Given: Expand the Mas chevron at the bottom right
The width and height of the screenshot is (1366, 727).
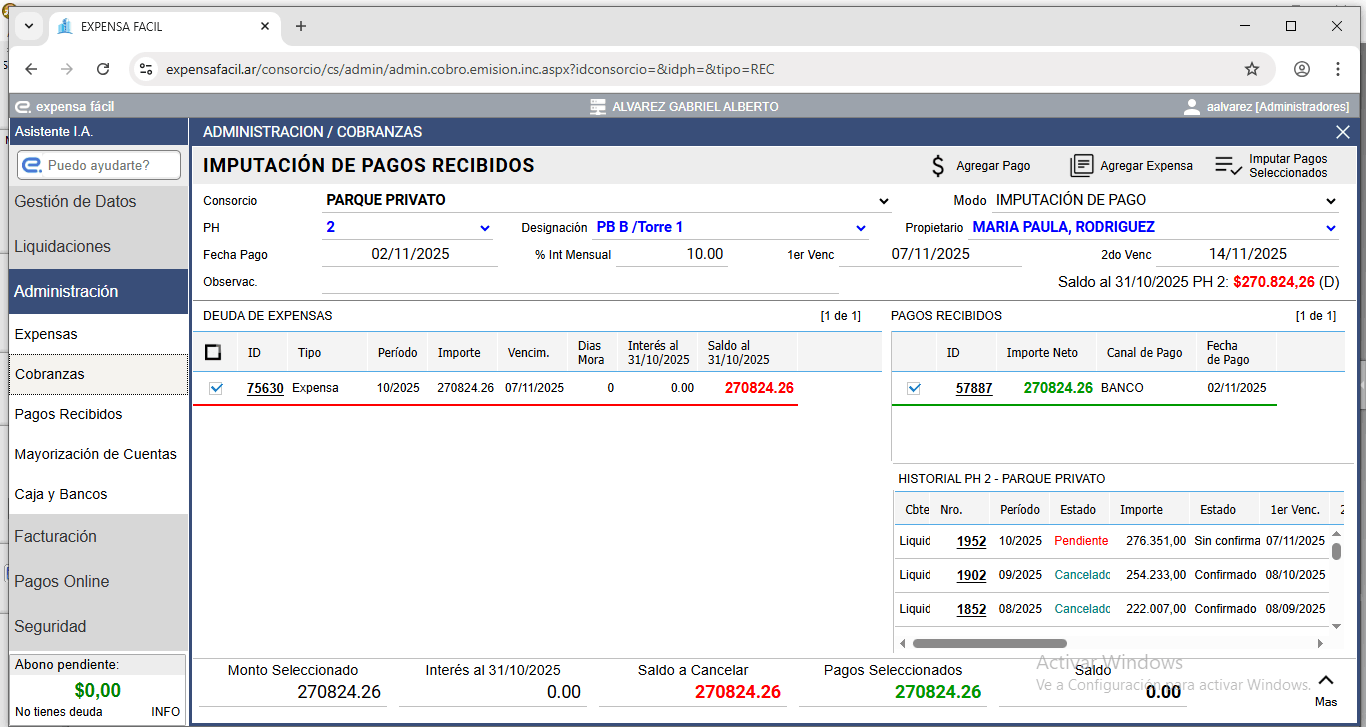Looking at the screenshot, I should (1326, 680).
